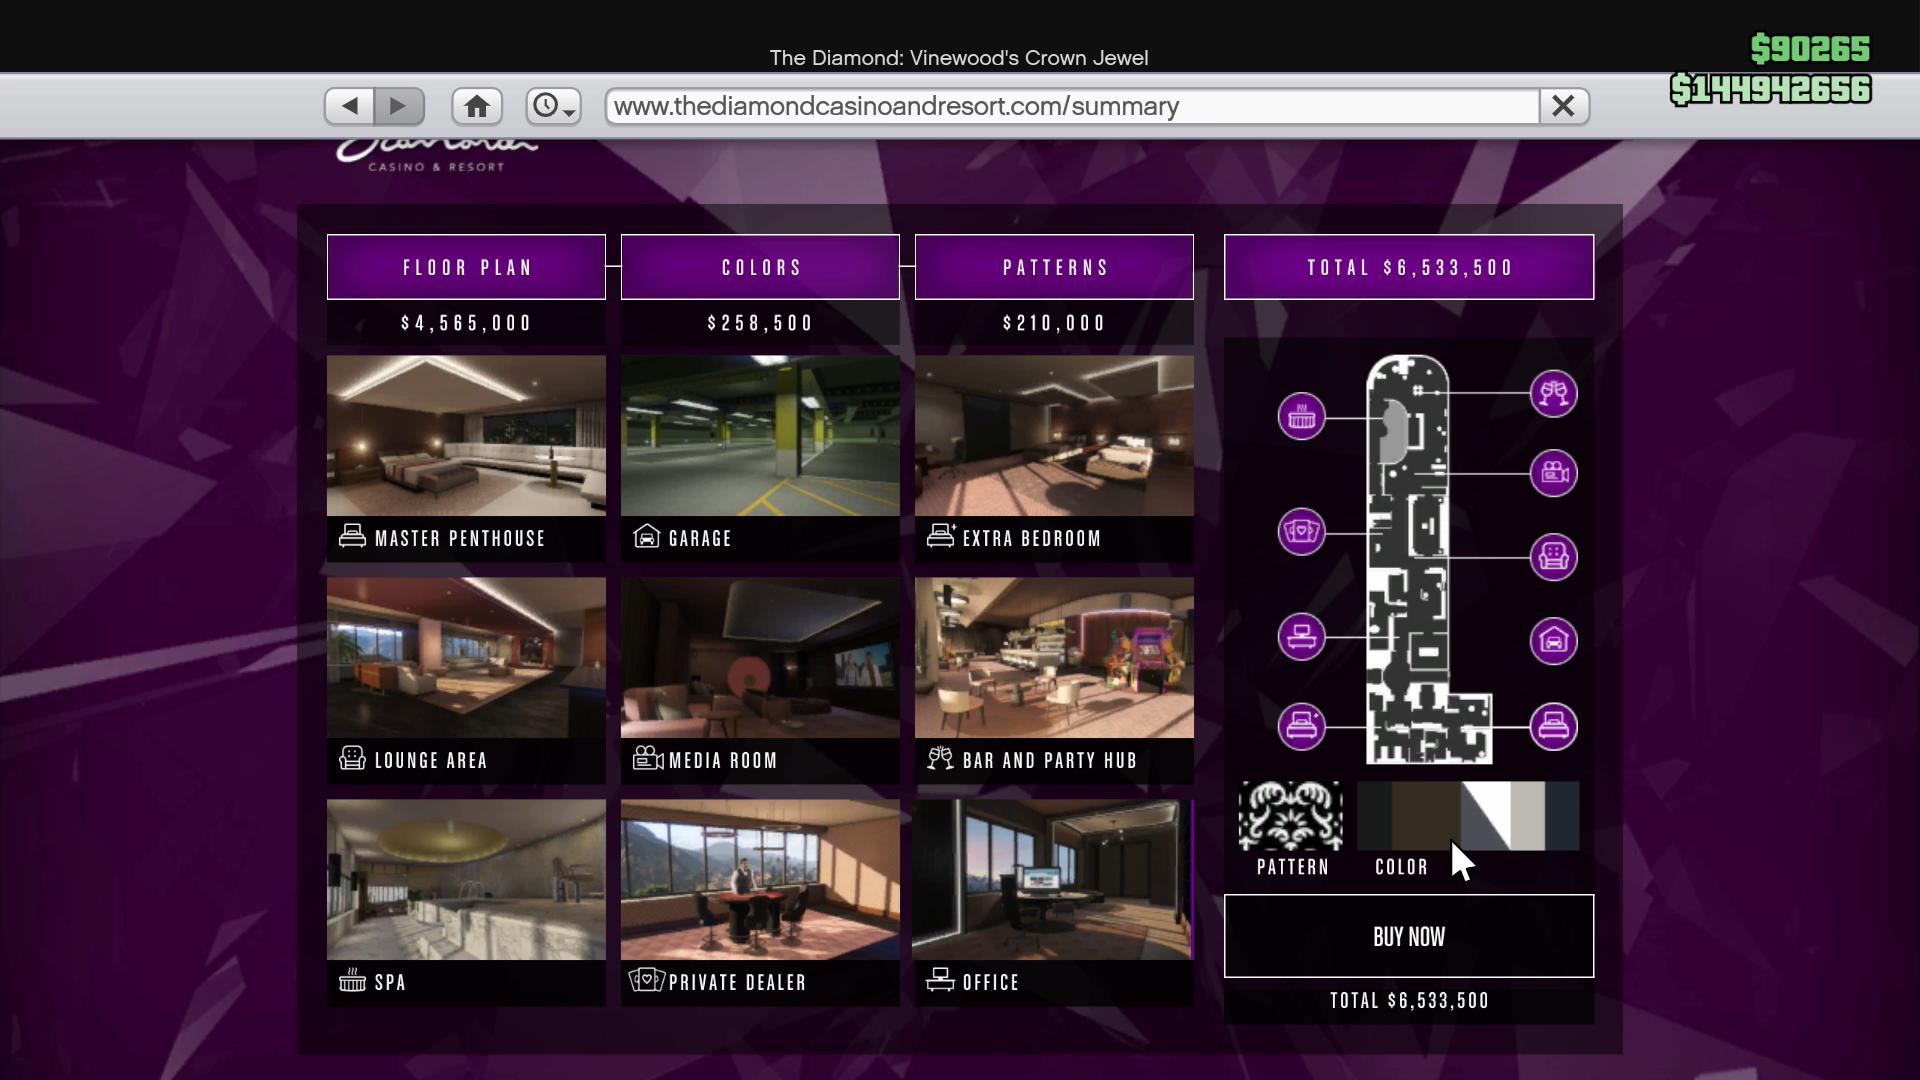Click the car icon beside Garage label
Image resolution: width=1920 pixels, height=1080 pixels.
point(647,536)
